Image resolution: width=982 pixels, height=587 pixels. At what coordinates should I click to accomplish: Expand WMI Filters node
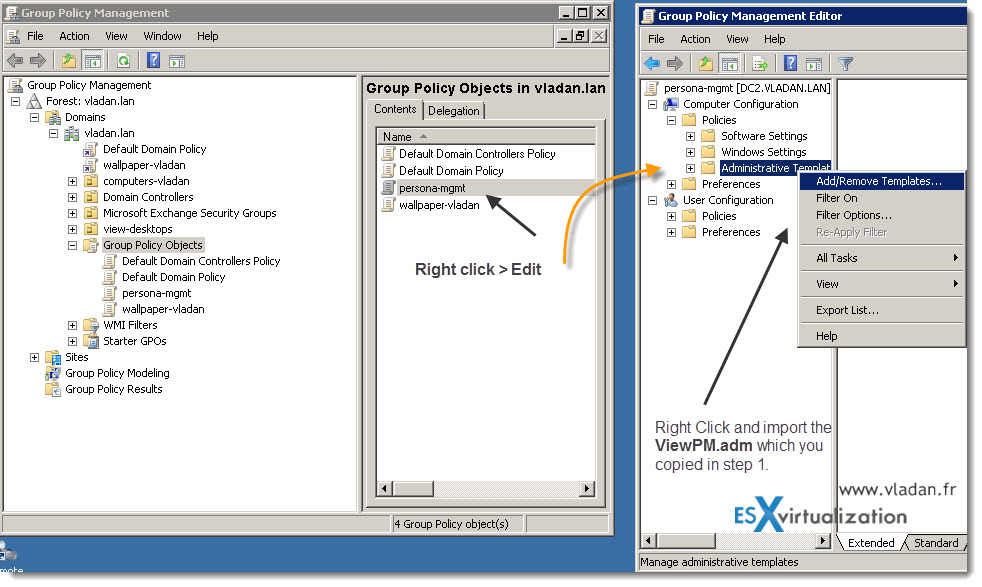click(x=72, y=326)
